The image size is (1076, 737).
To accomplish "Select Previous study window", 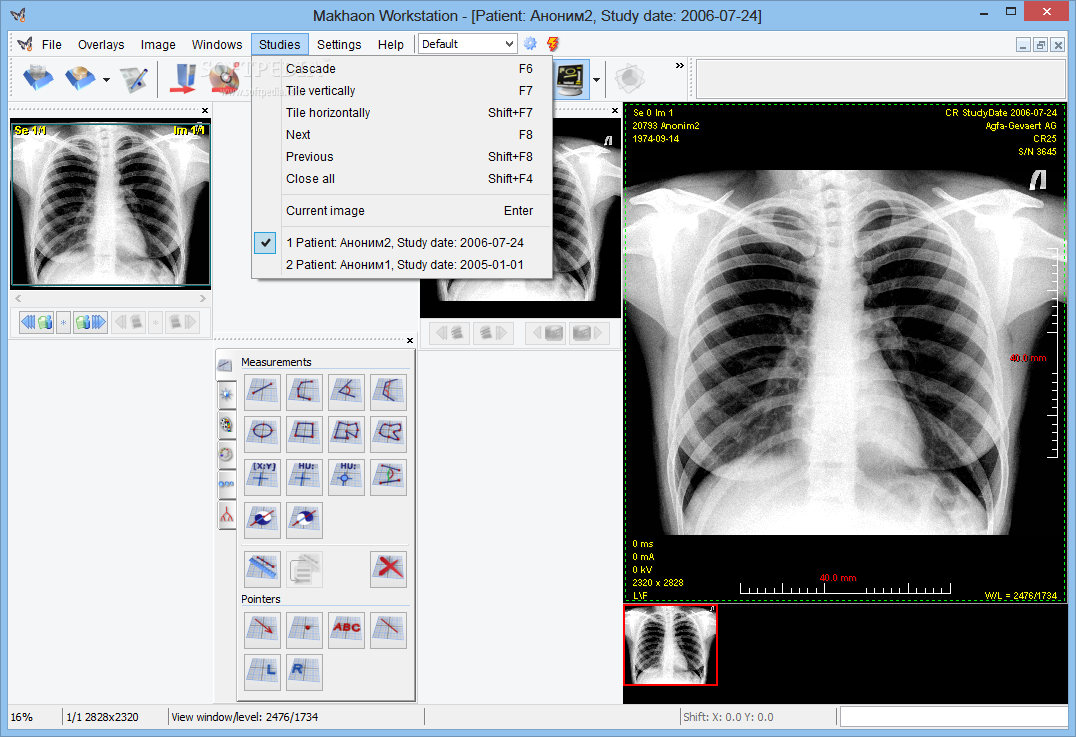I will click(x=402, y=156).
